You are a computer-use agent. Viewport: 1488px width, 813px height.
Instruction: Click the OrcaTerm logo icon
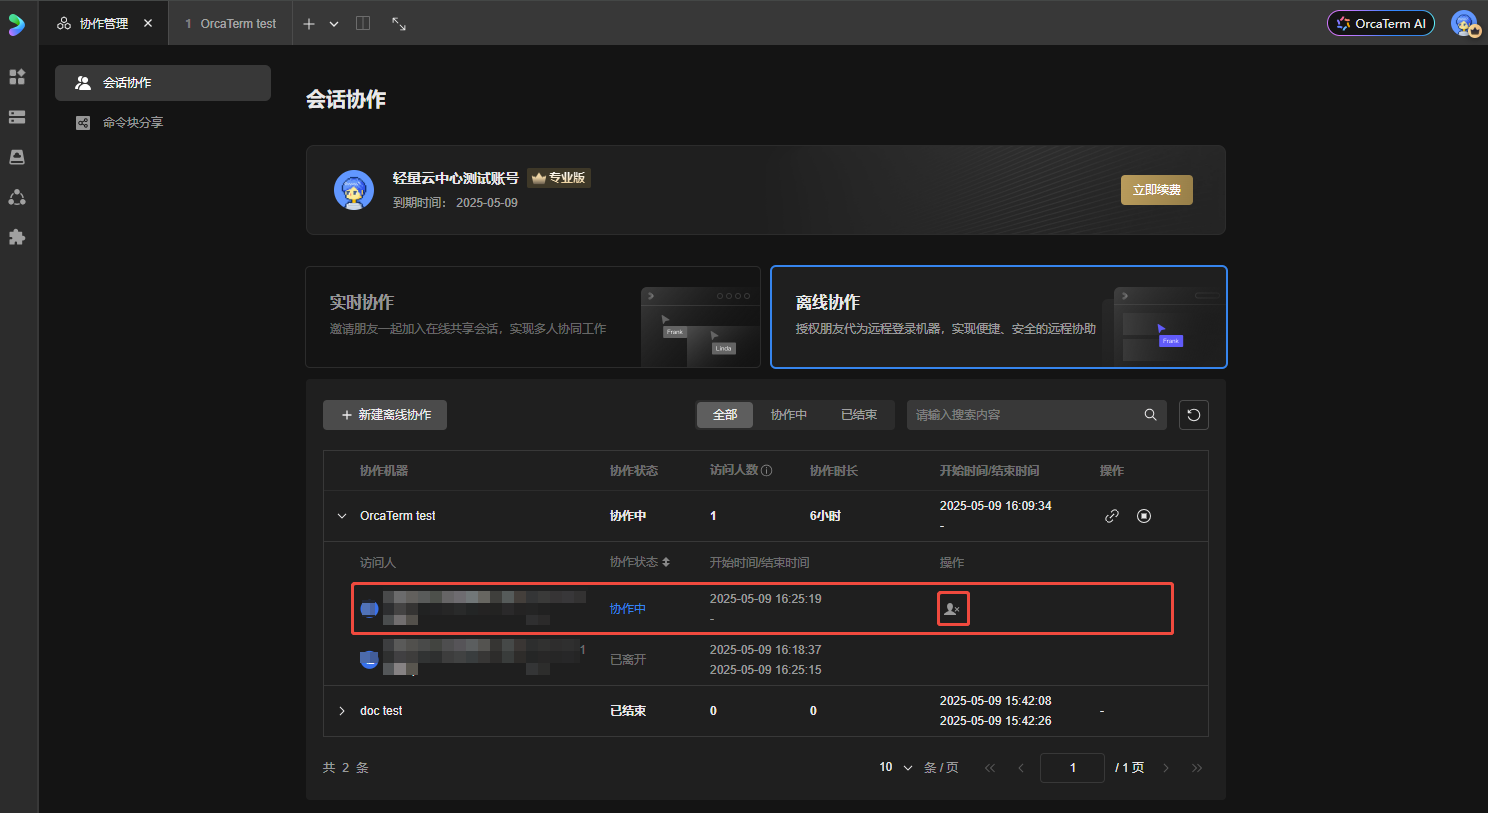click(16, 24)
